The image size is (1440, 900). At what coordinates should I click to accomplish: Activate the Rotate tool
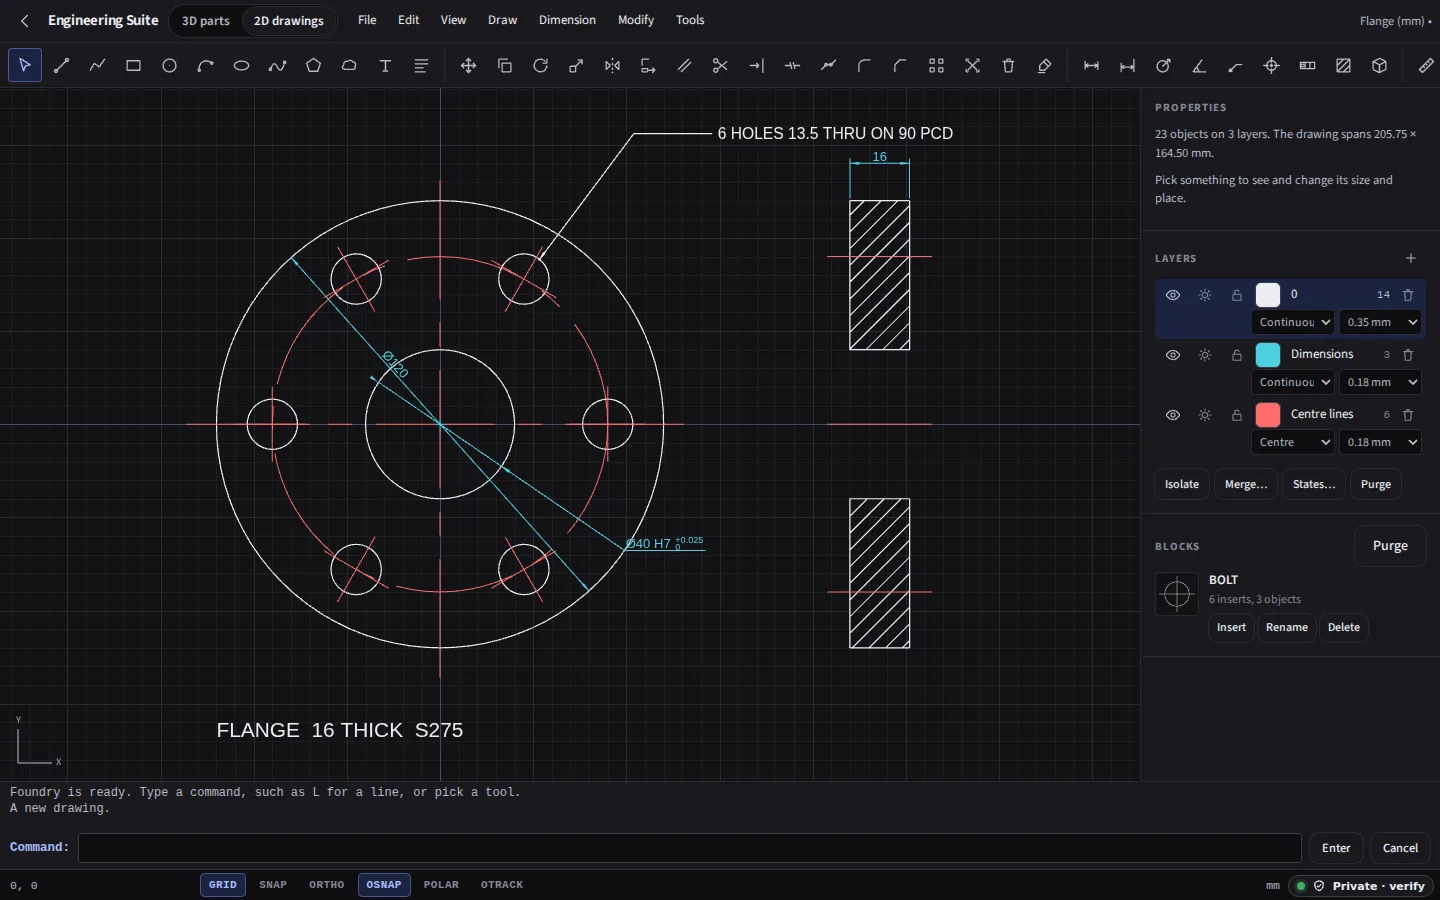pyautogui.click(x=540, y=66)
